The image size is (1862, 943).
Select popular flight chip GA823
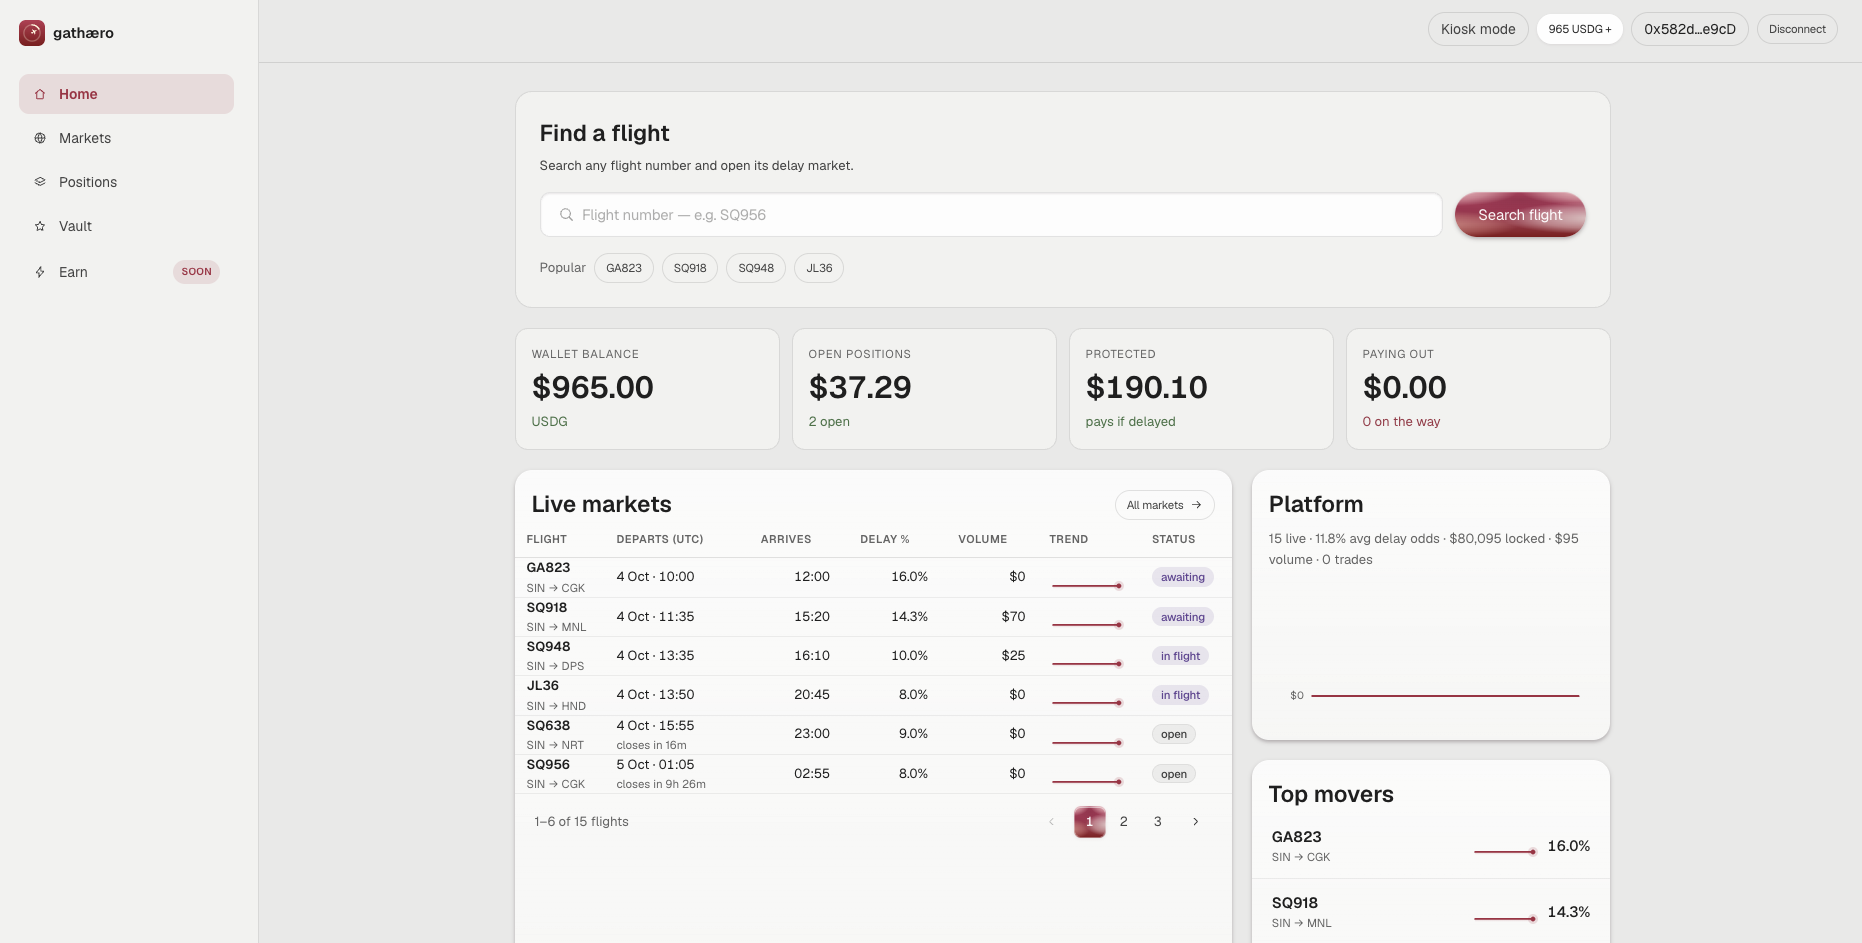coord(624,268)
